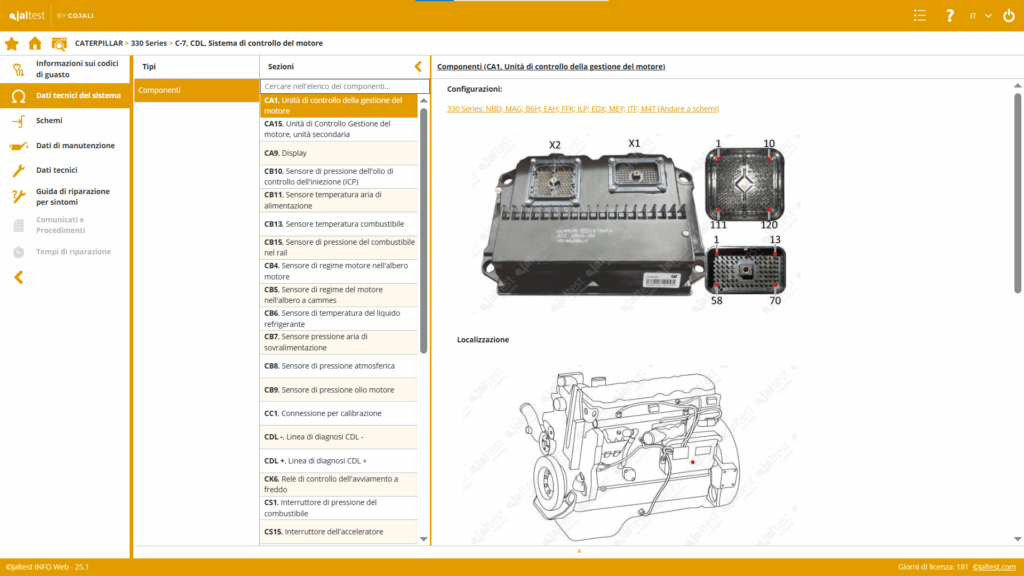This screenshot has width=1024, height=576.
Task: Open the IT language dropdown
Action: (980, 16)
